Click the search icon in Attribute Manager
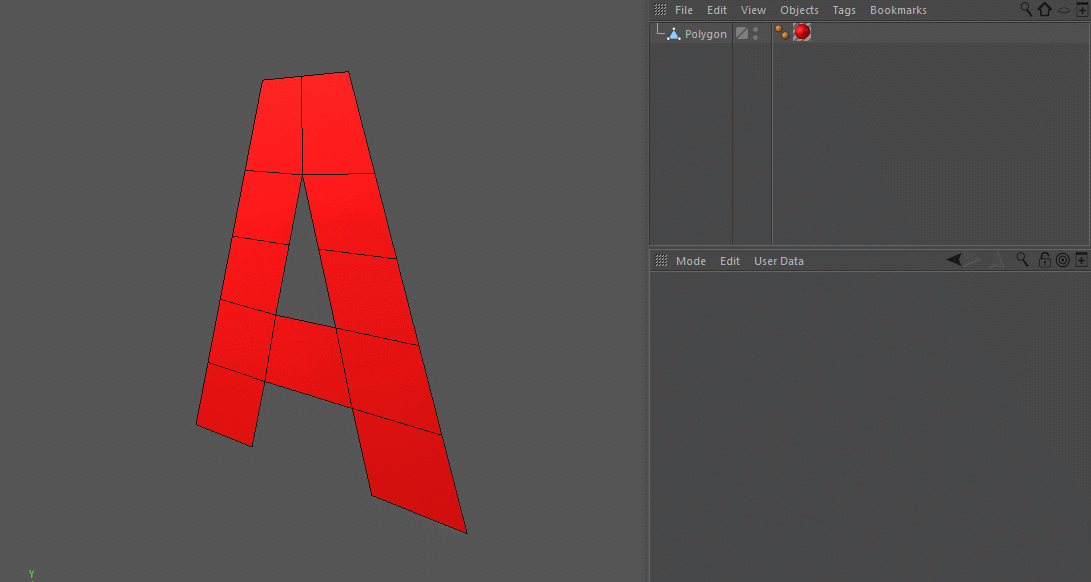Image resolution: width=1091 pixels, height=582 pixels. 1022,260
